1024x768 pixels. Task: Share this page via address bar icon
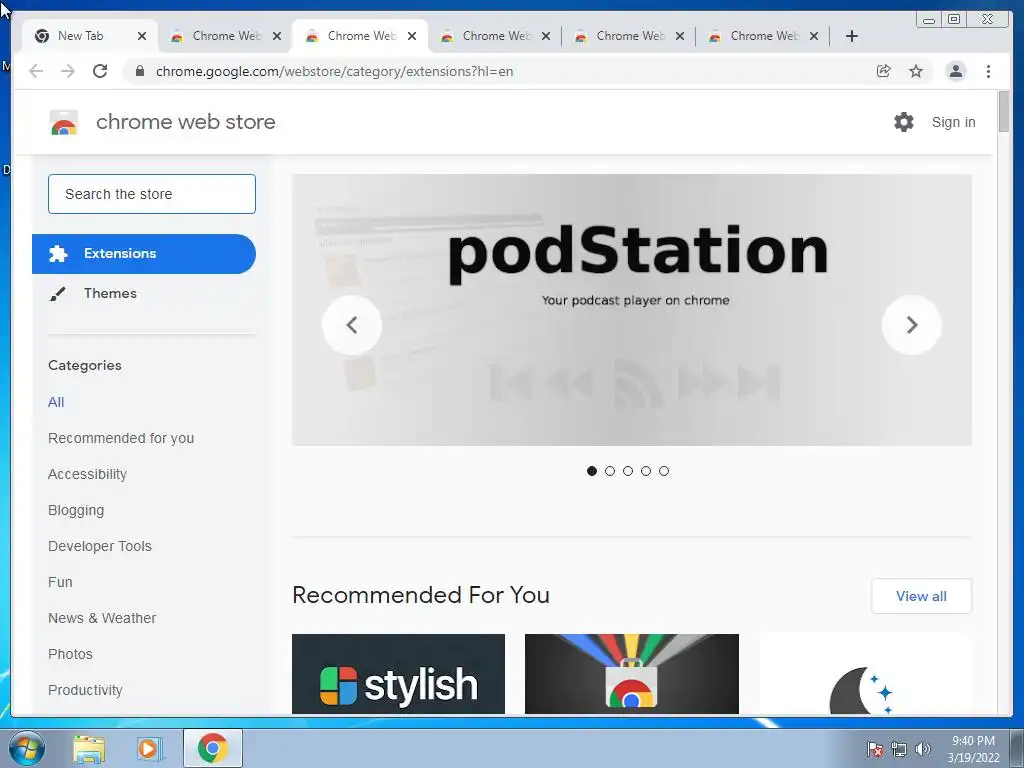tap(884, 71)
